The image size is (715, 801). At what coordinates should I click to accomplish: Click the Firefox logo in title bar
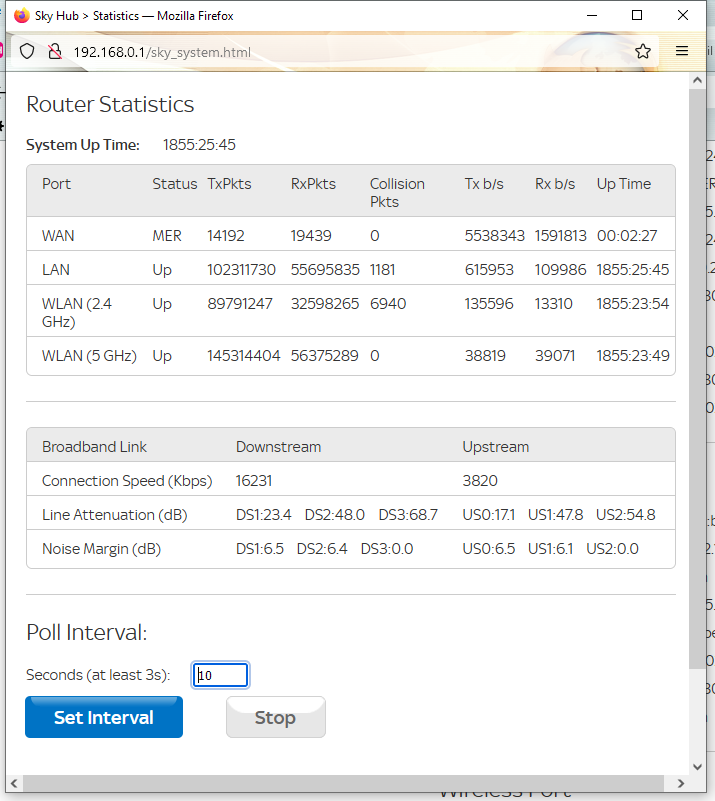pyautogui.click(x=21, y=16)
